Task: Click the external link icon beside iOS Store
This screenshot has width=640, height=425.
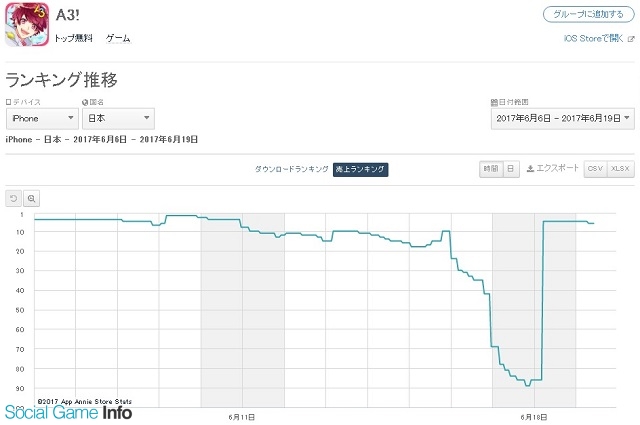Action: coord(631,39)
